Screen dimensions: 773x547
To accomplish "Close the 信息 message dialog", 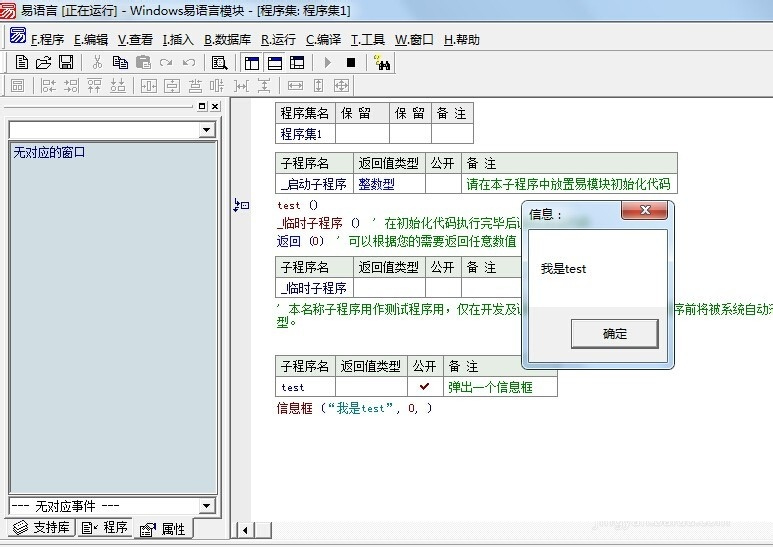I will 645,211.
